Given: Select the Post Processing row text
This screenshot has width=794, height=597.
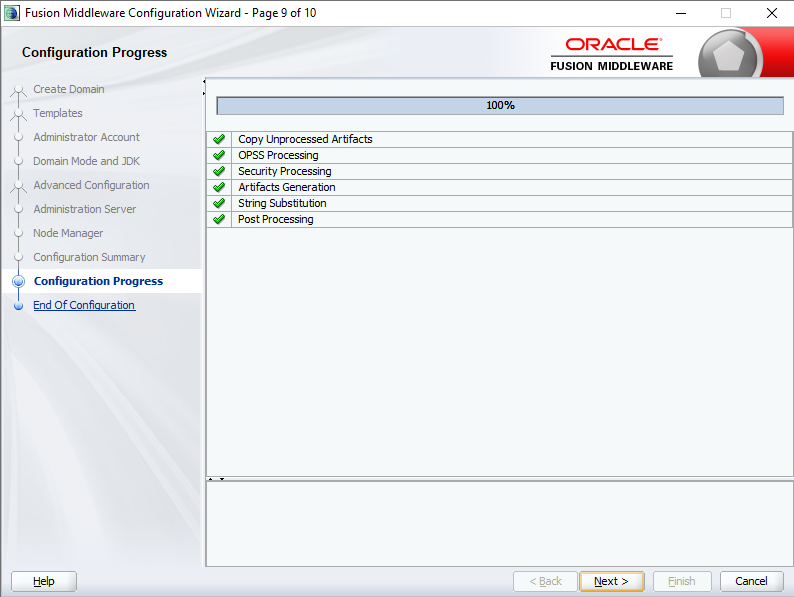Looking at the screenshot, I should pos(275,219).
